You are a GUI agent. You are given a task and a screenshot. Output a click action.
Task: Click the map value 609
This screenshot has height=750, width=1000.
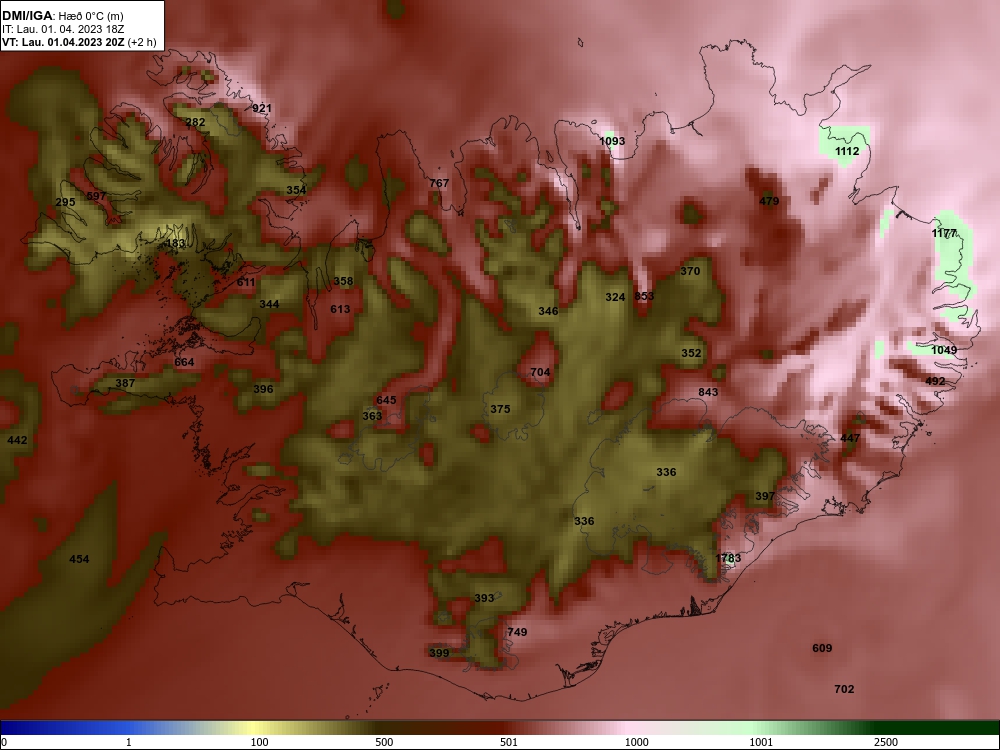pyautogui.click(x=822, y=649)
